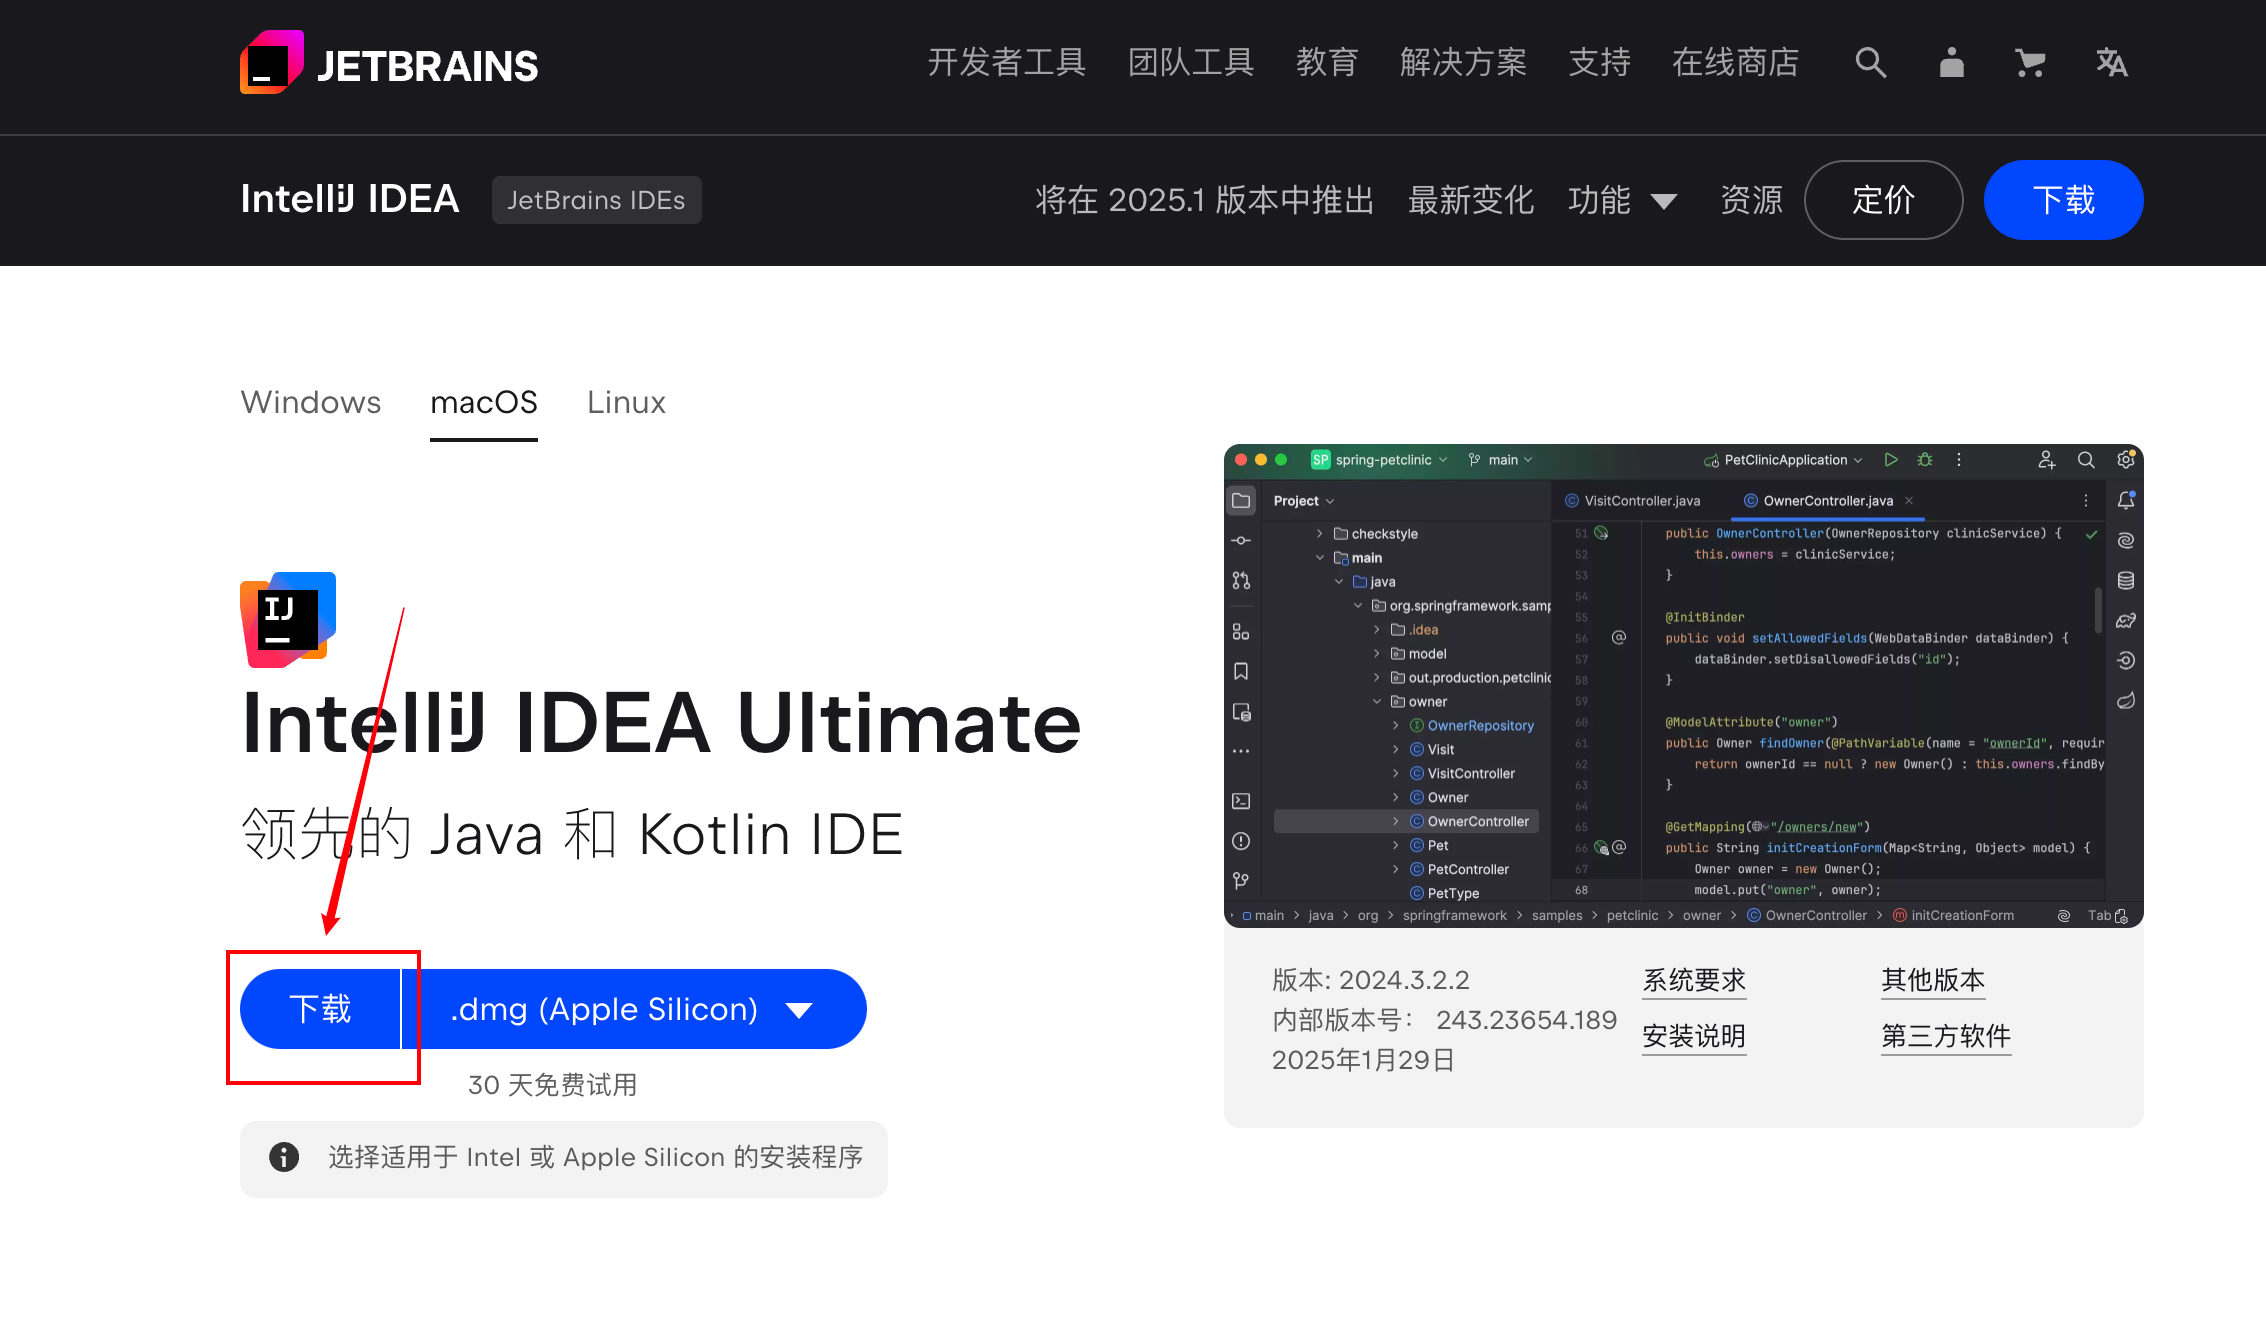
Task: Open the site search magnifier icon
Action: tap(1870, 63)
